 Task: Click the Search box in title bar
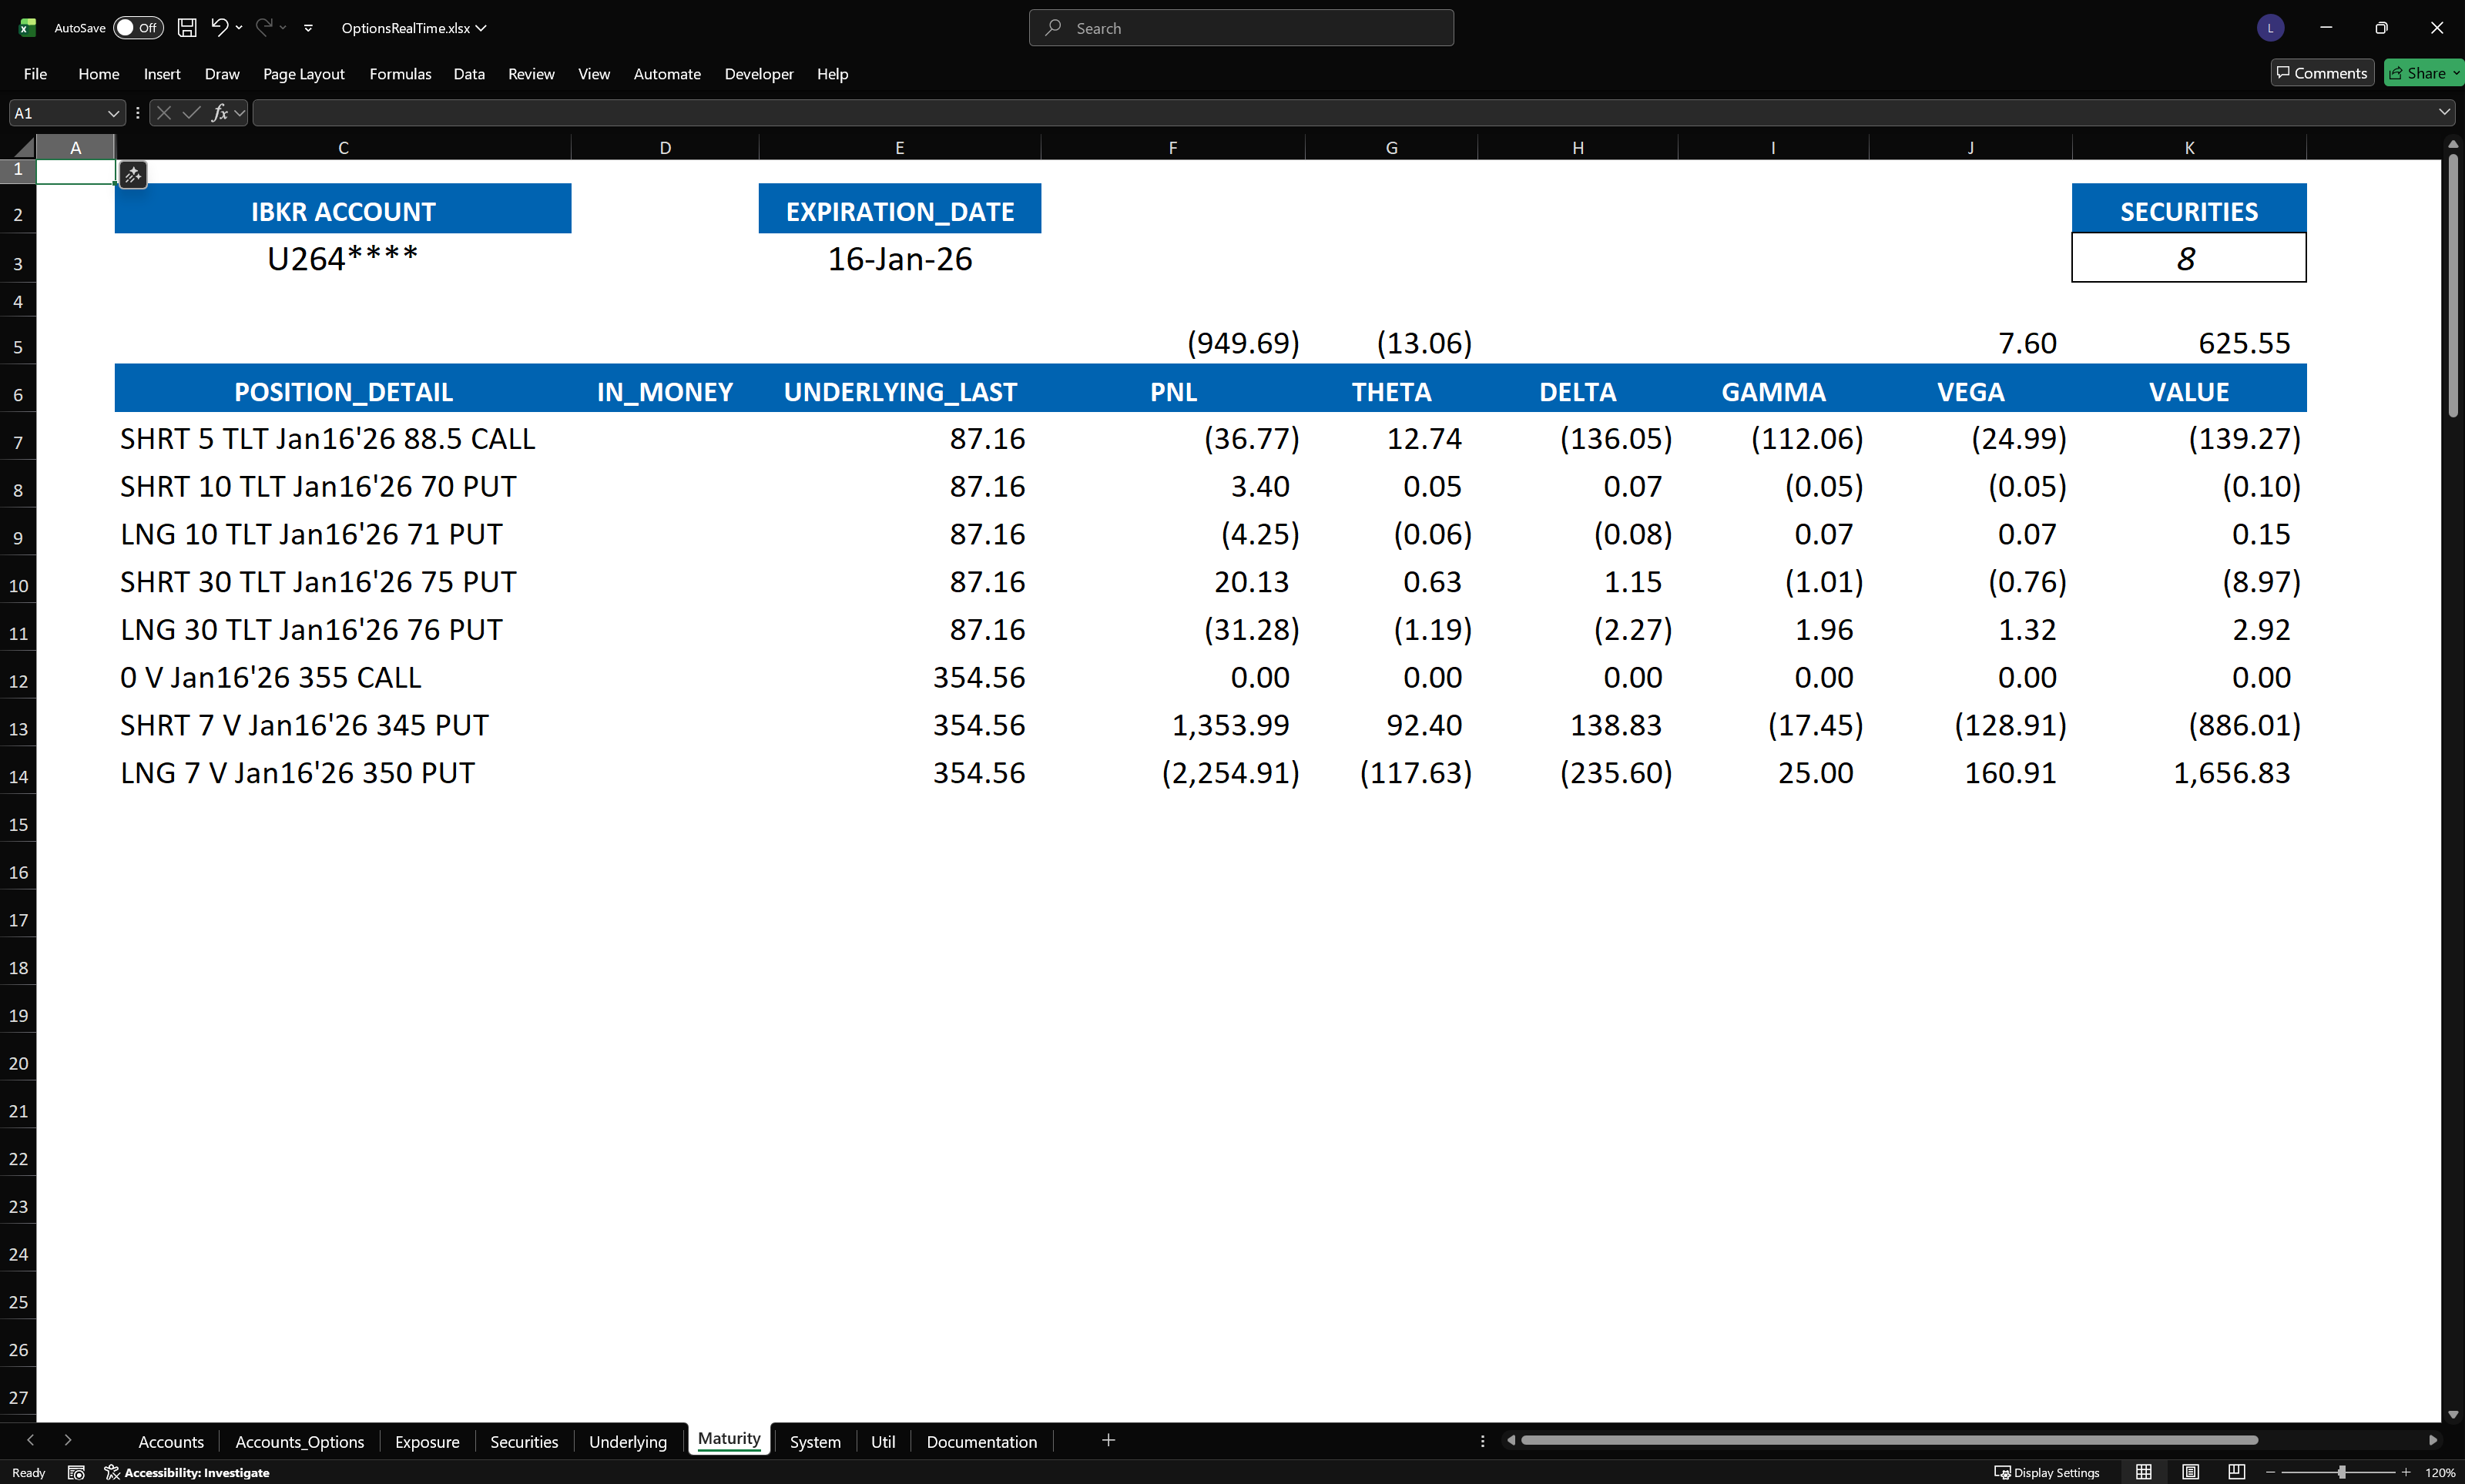(1241, 28)
